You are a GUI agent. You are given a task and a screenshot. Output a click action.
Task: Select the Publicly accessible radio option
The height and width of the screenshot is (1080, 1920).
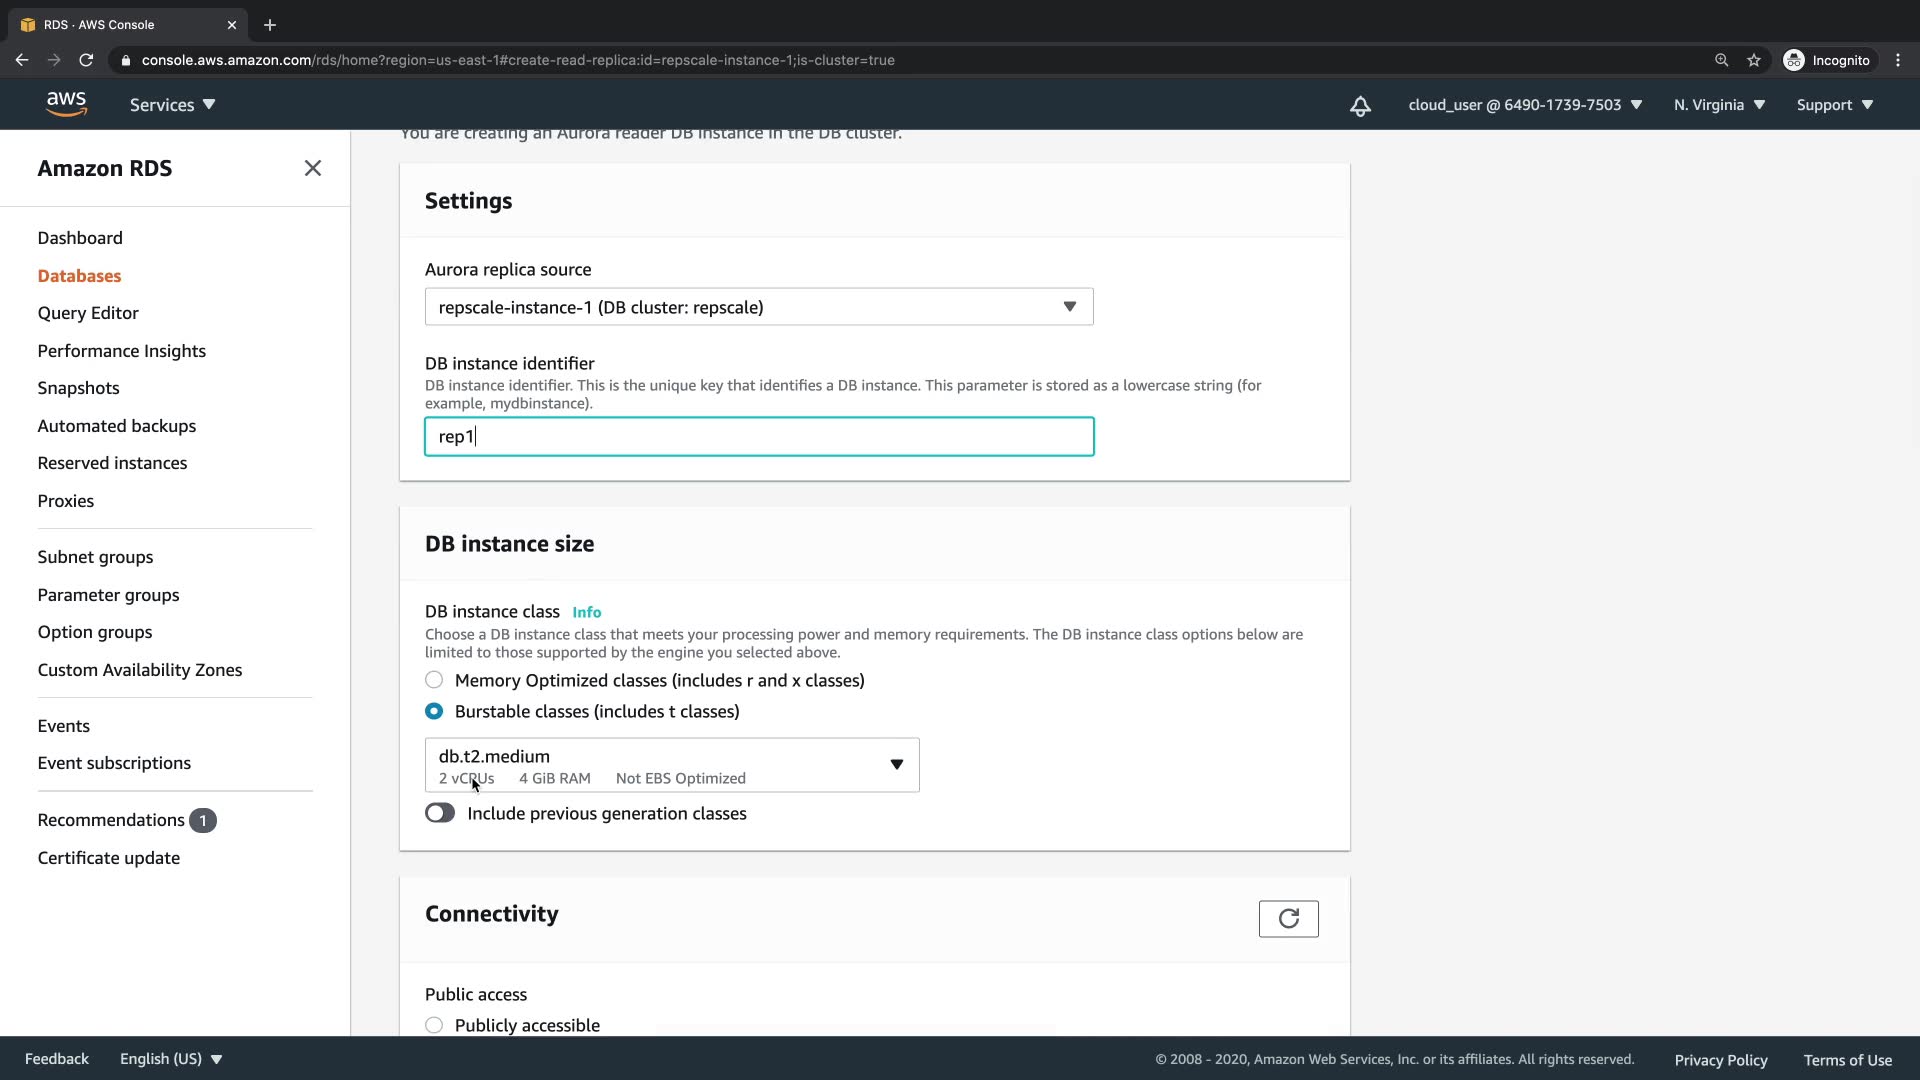pyautogui.click(x=434, y=1025)
